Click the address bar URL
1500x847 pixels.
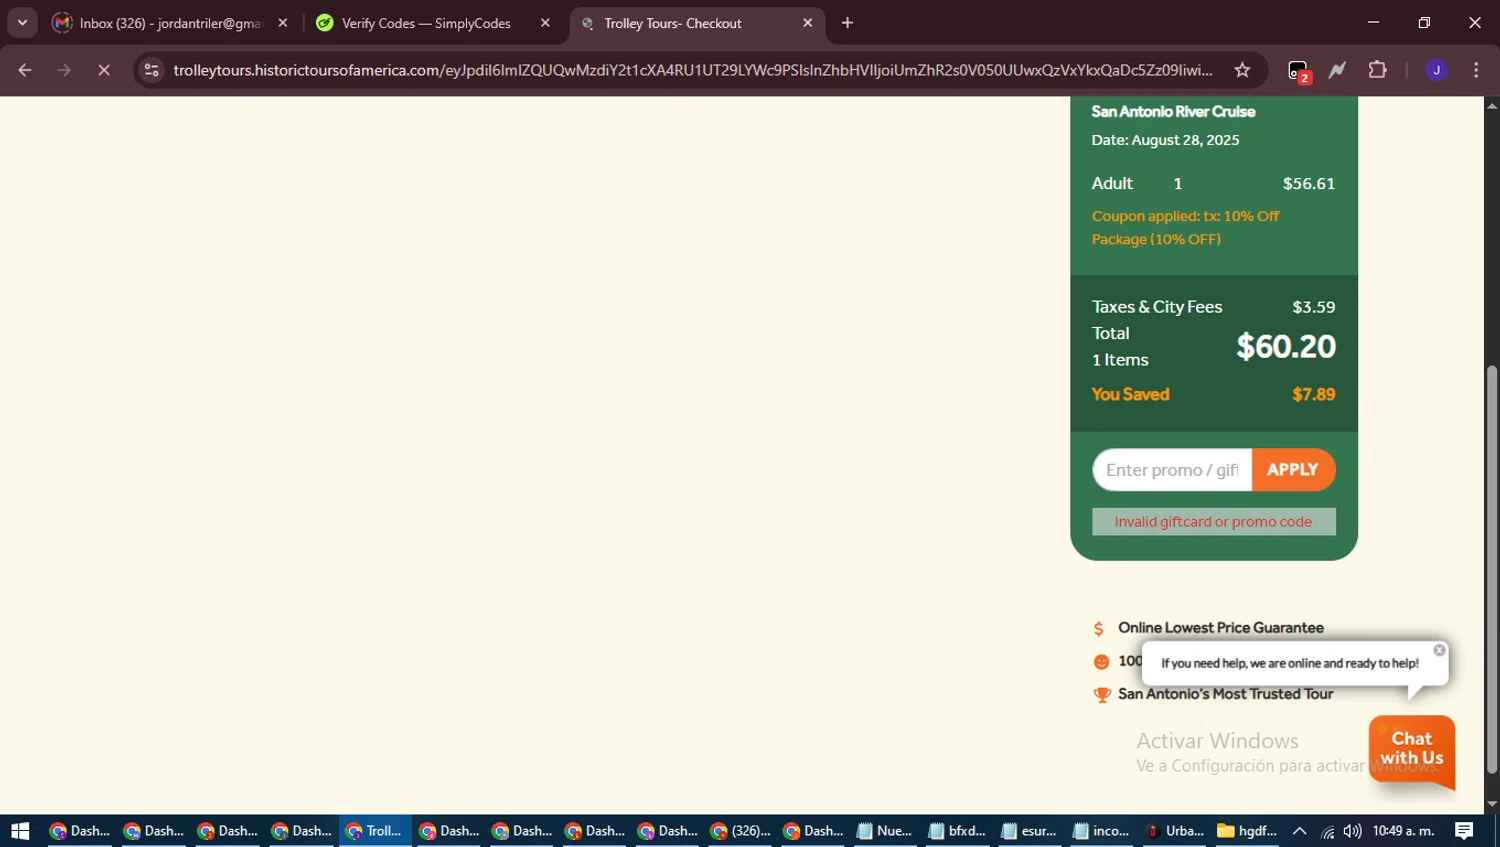tap(692, 70)
